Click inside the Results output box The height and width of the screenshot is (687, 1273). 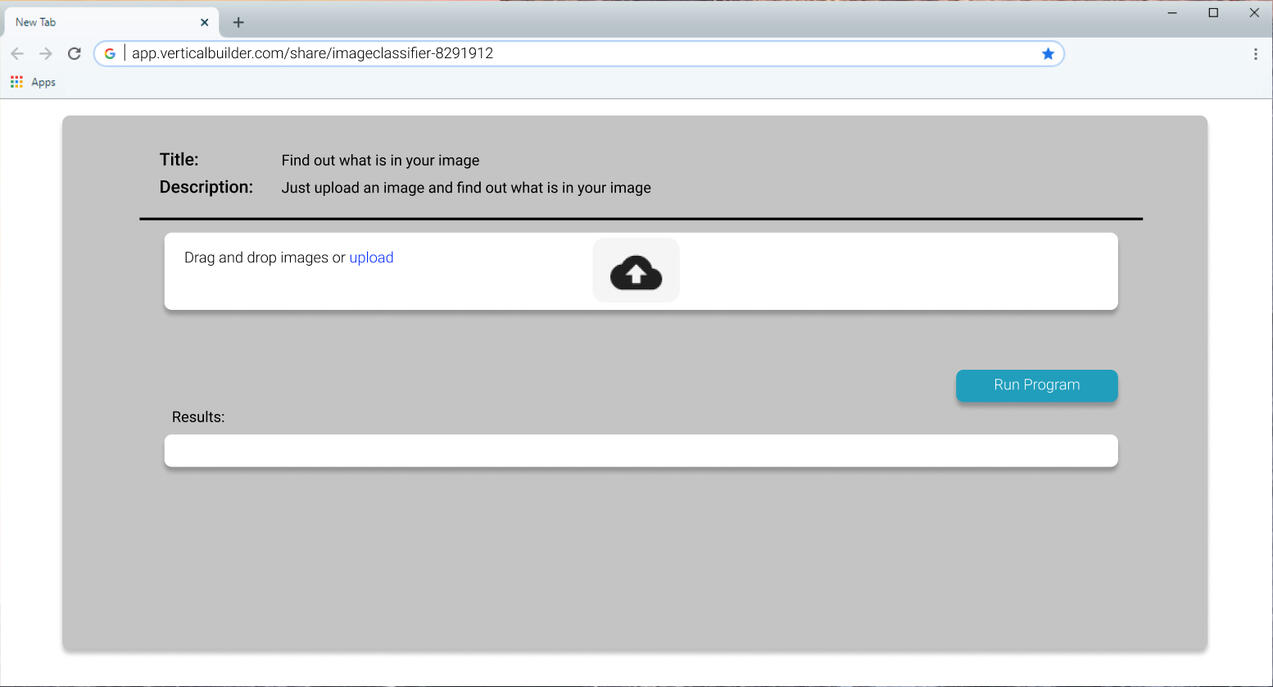pos(640,450)
